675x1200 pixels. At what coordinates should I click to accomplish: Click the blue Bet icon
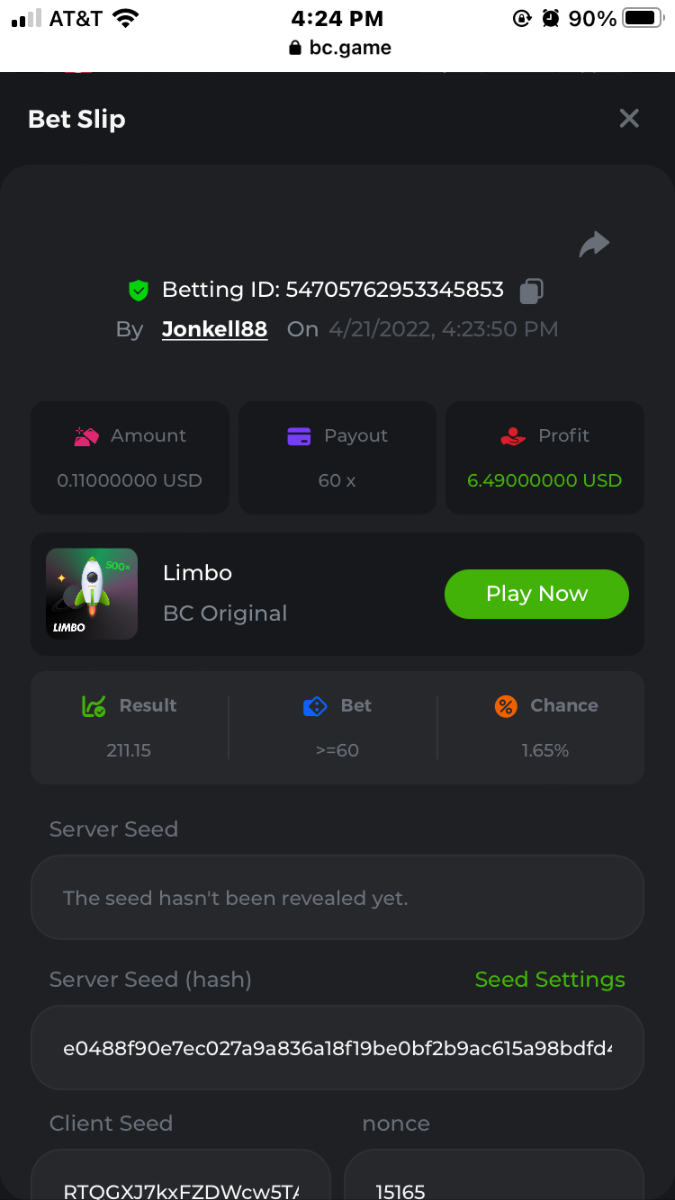pos(315,706)
